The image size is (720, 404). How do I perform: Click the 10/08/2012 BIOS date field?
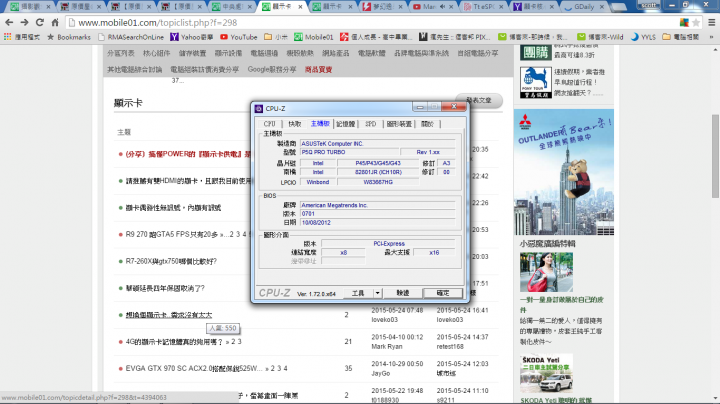[377, 223]
